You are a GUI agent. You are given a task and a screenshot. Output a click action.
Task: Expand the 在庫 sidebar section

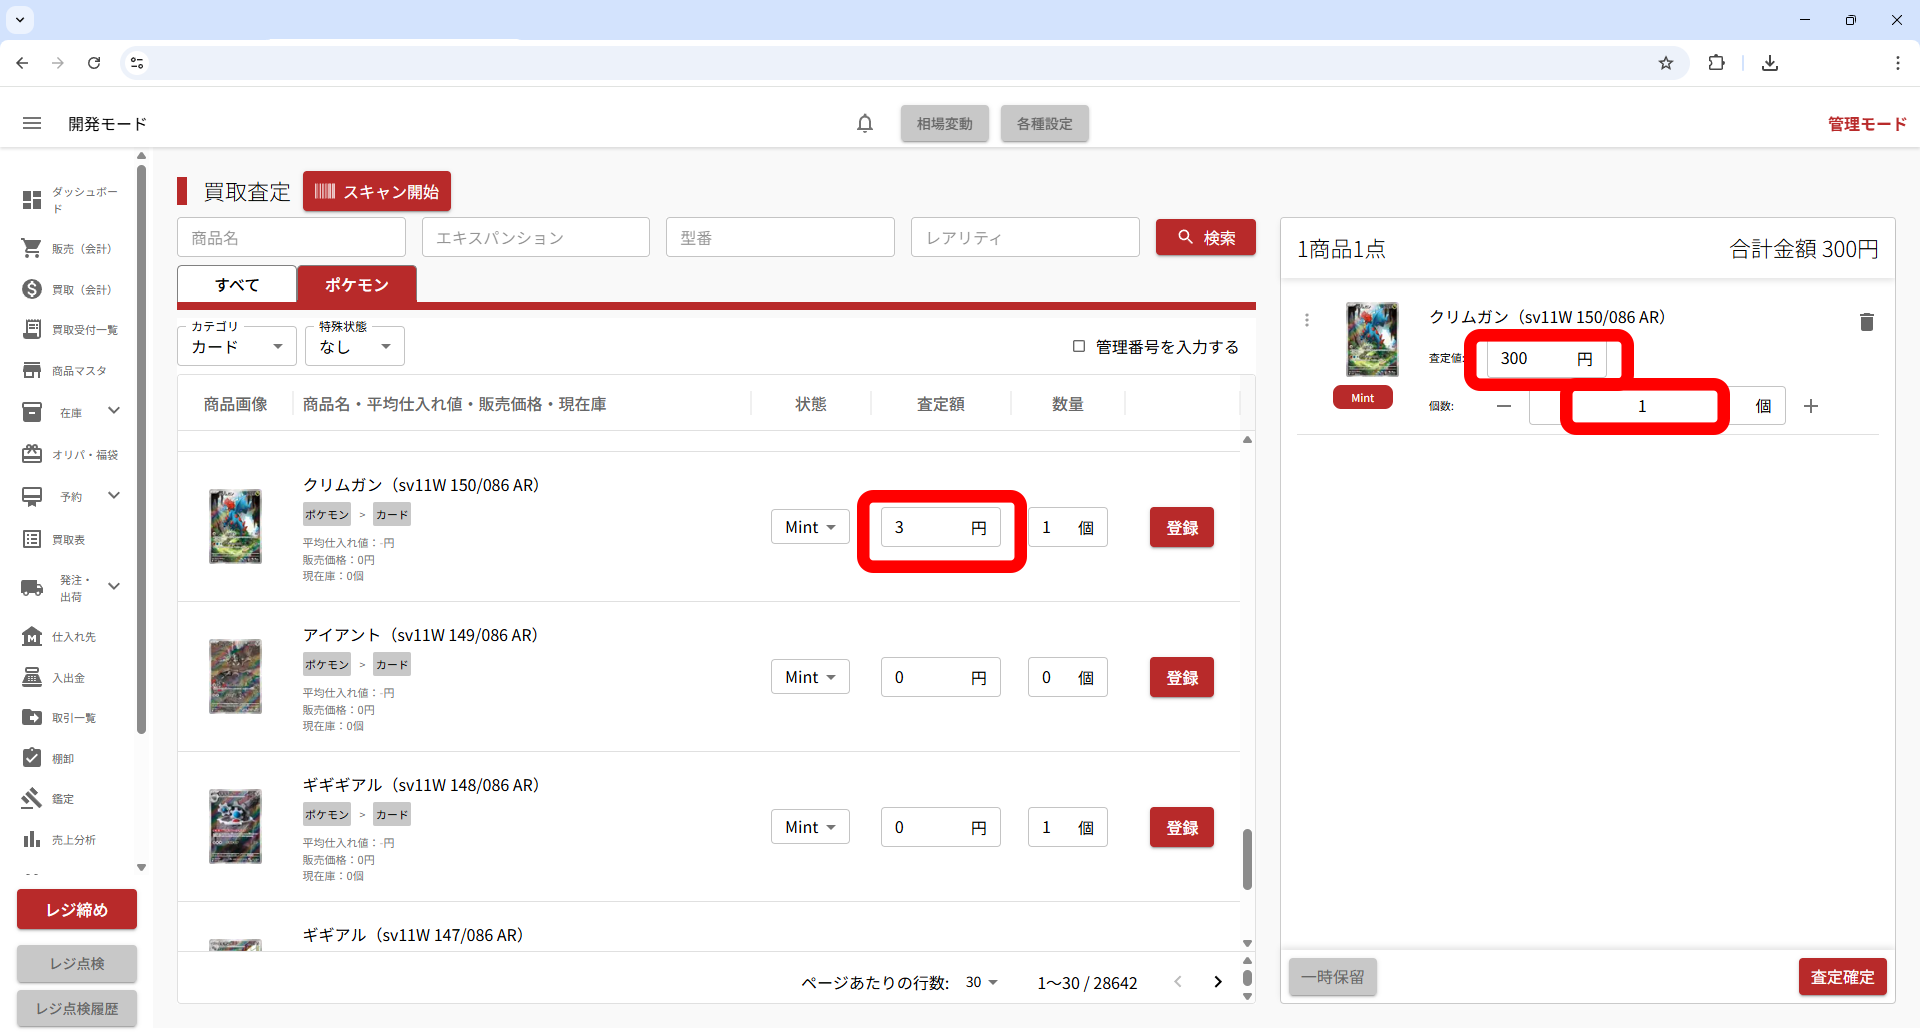click(113, 411)
